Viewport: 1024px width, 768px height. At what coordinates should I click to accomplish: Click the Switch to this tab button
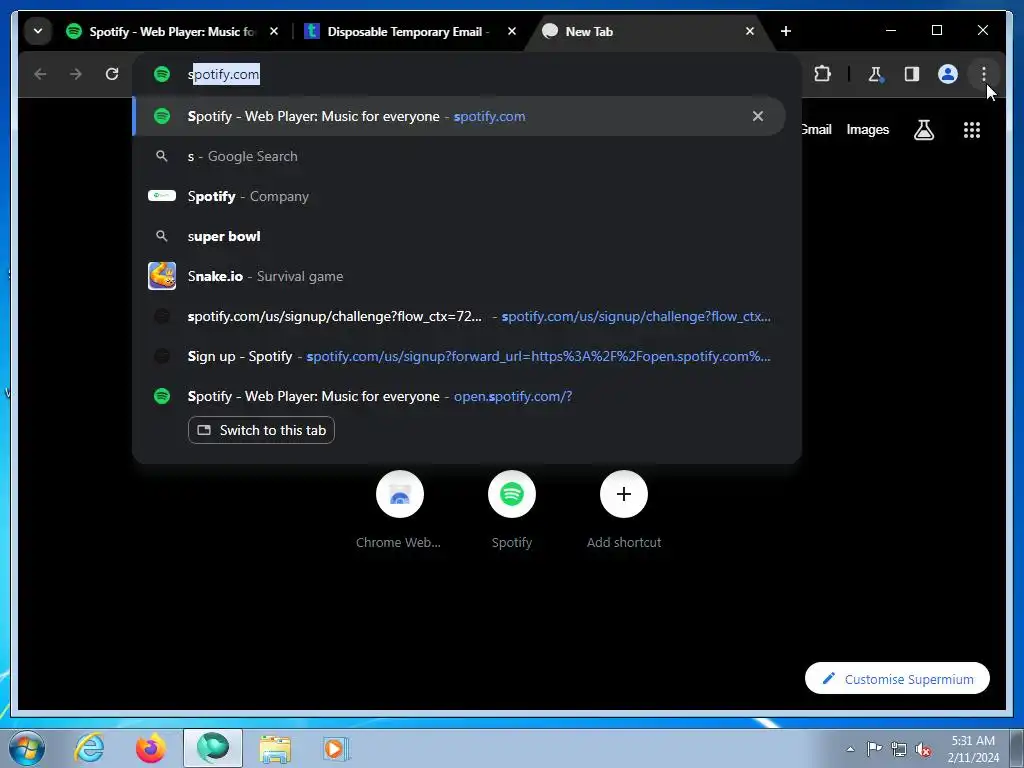point(261,430)
